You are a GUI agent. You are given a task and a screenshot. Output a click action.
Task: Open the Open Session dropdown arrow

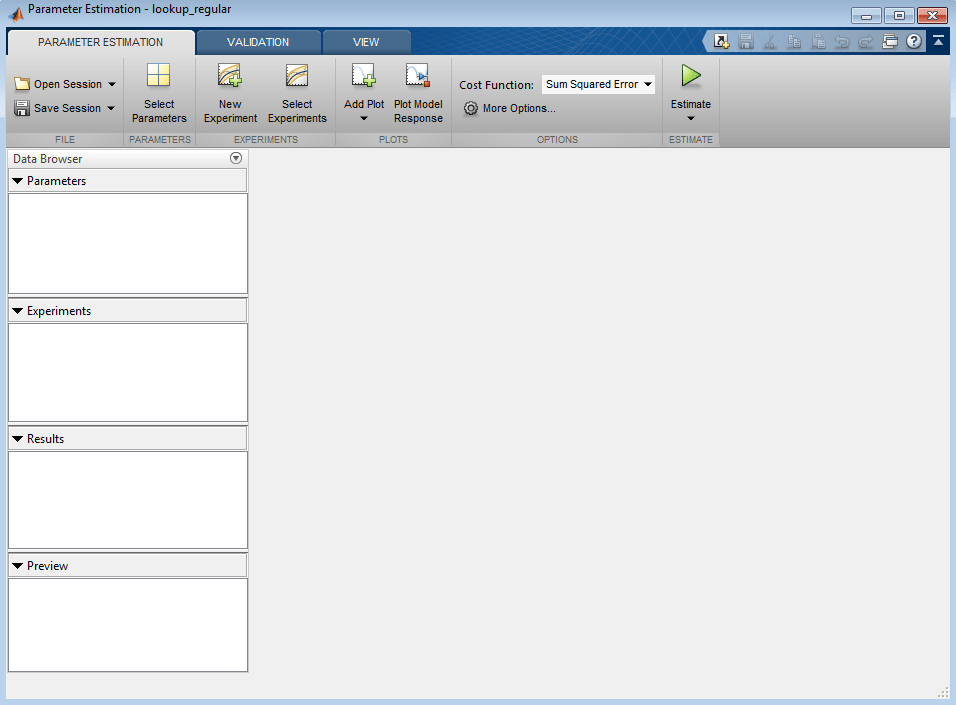(112, 84)
